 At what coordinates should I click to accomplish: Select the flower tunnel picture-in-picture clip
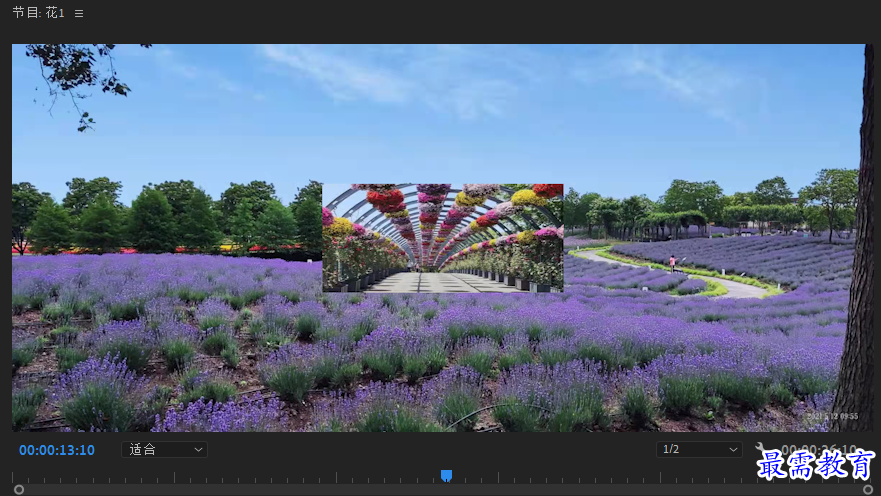coord(443,238)
